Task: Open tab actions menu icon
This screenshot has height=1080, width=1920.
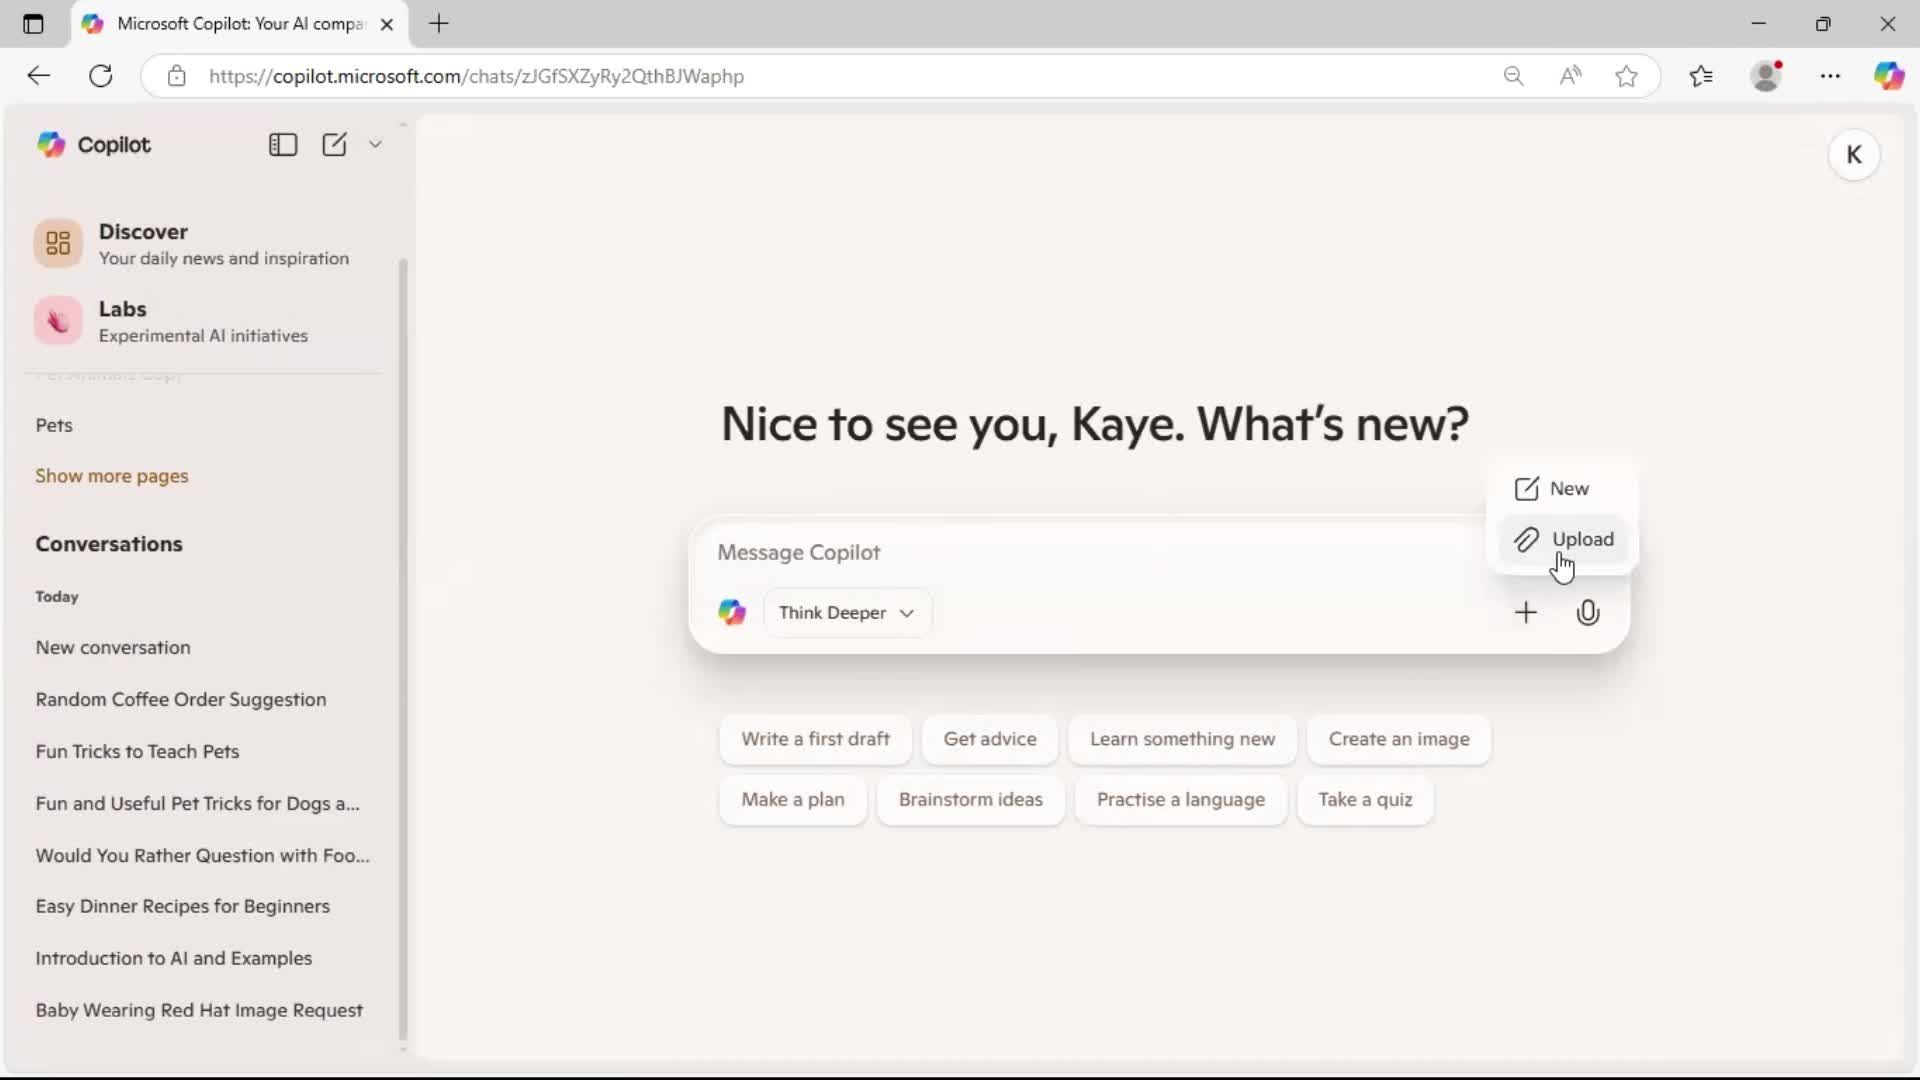Action: 33,24
